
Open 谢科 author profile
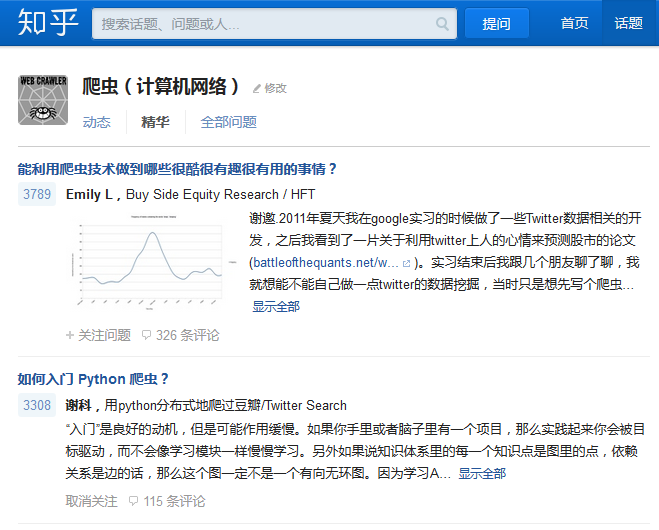pos(78,406)
